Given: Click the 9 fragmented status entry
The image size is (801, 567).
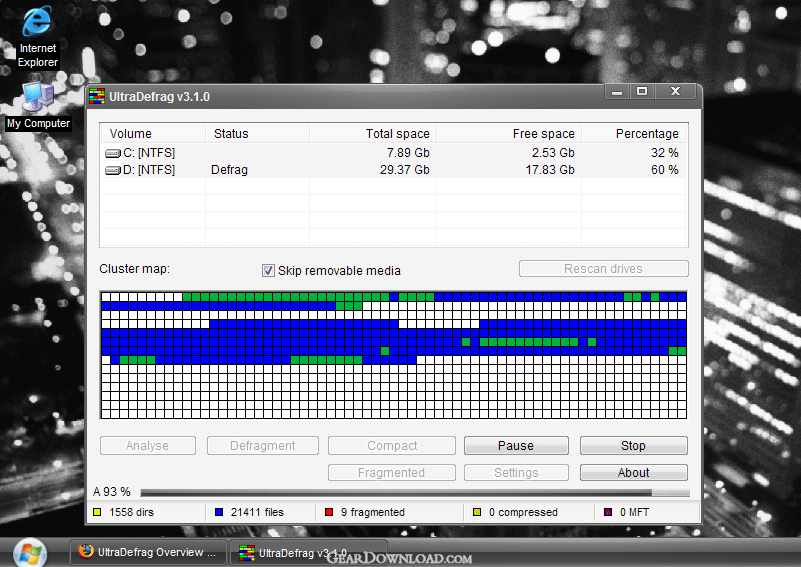Looking at the screenshot, I should (372, 512).
